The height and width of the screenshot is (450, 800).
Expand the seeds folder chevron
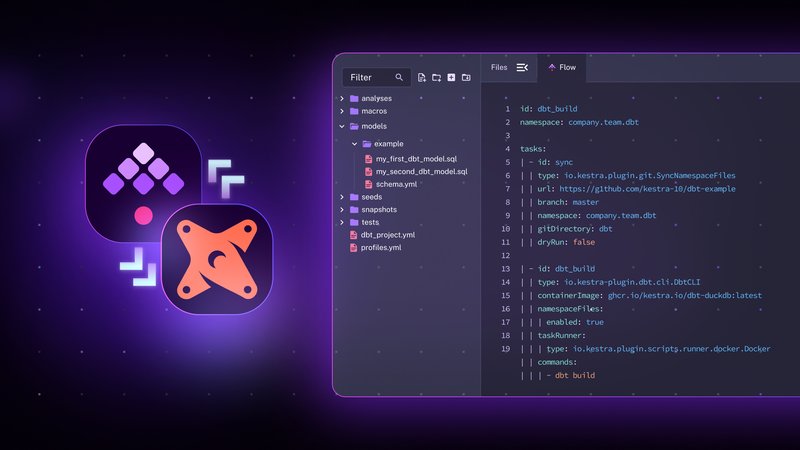(x=342, y=197)
